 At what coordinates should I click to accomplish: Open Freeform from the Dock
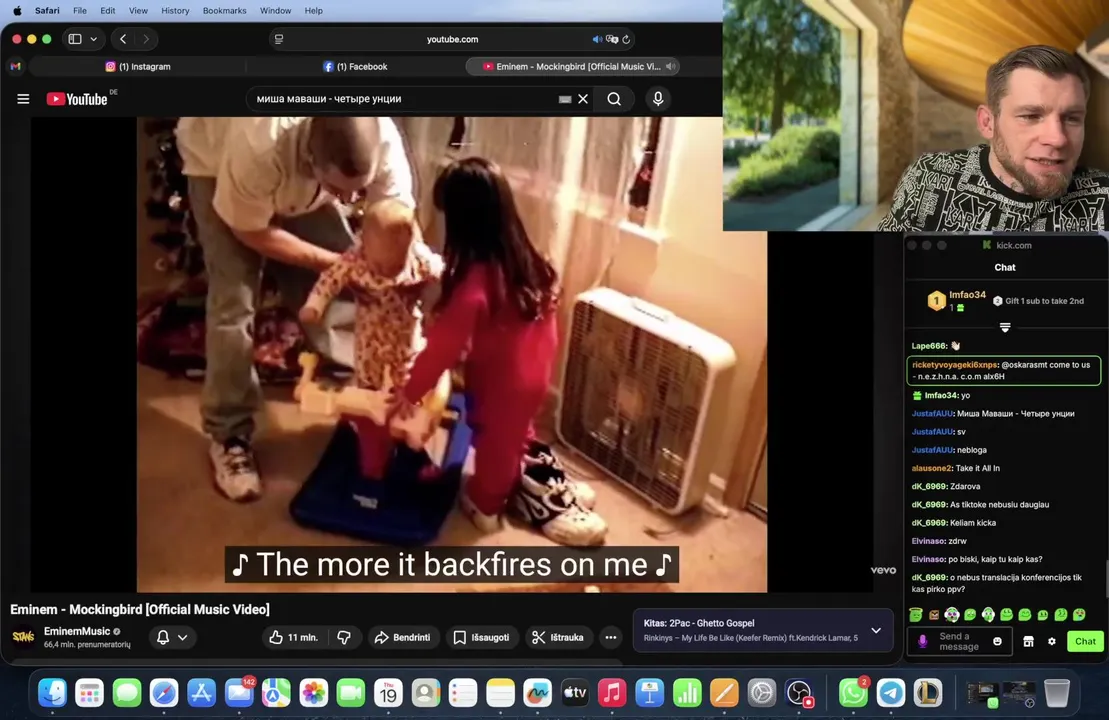538,693
